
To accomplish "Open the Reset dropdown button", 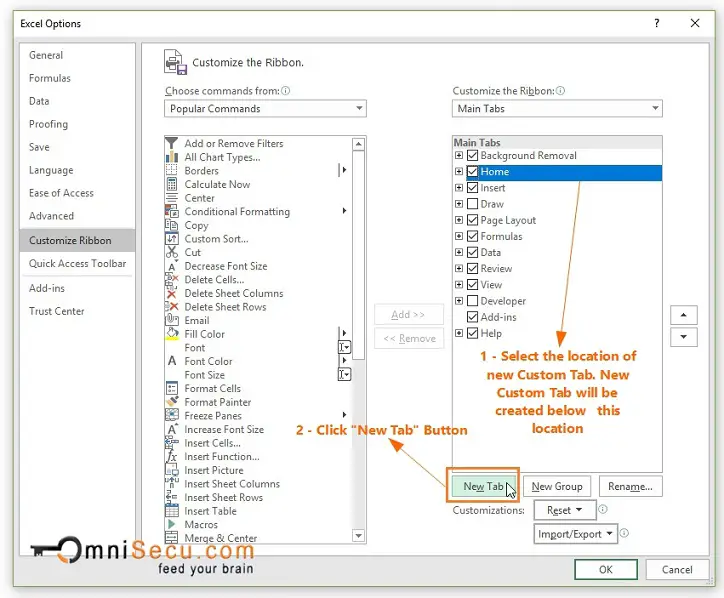I will tap(565, 510).
